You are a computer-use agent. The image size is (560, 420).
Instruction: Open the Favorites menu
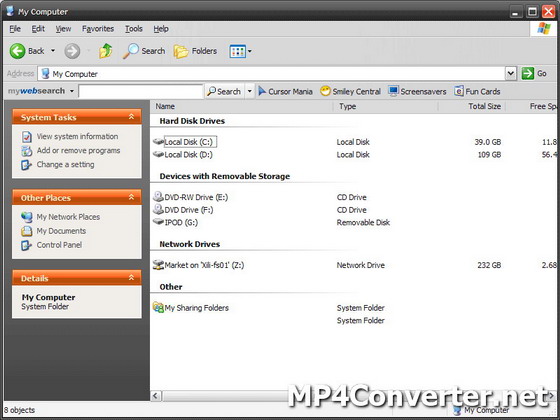(98, 29)
